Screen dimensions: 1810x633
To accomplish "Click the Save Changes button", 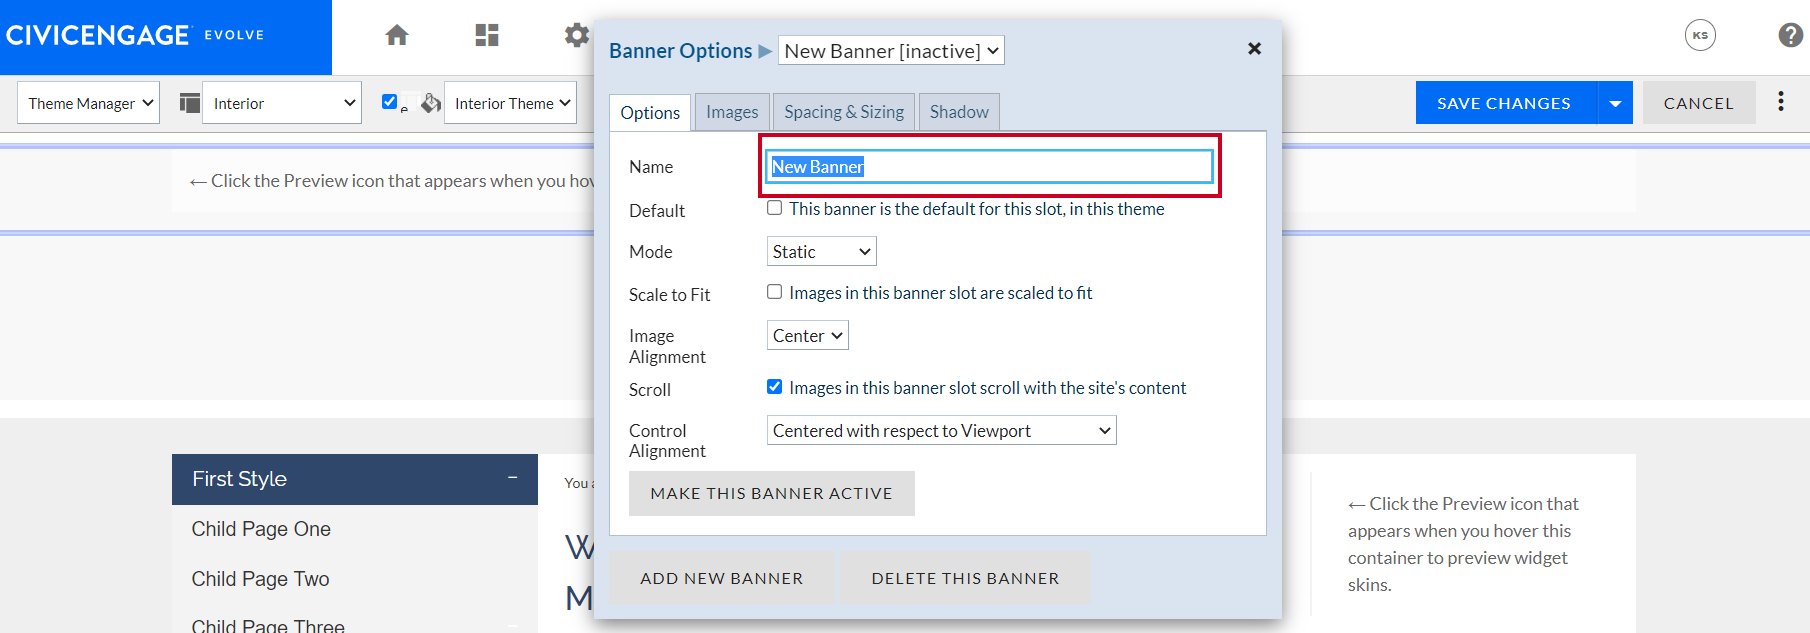I will click(1505, 103).
